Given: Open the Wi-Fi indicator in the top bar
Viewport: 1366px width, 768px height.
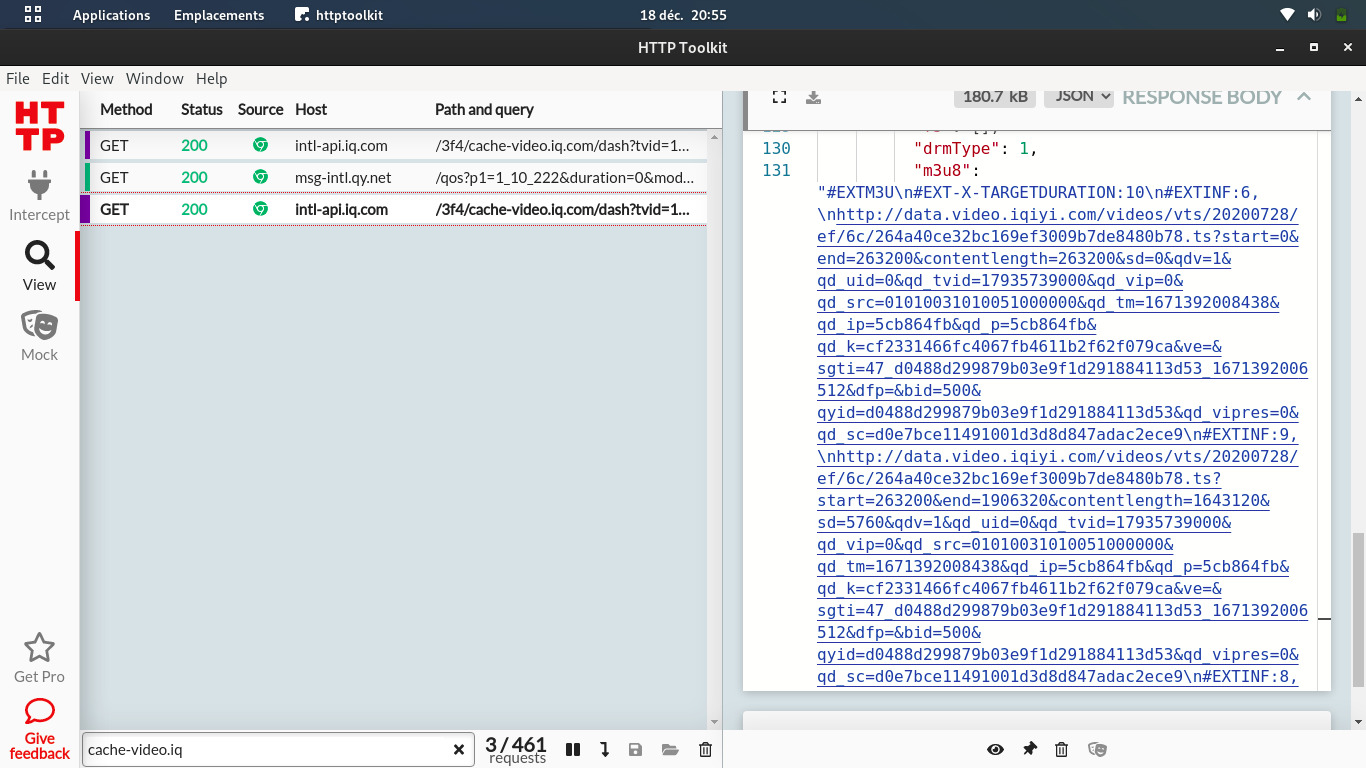Looking at the screenshot, I should (x=1287, y=15).
